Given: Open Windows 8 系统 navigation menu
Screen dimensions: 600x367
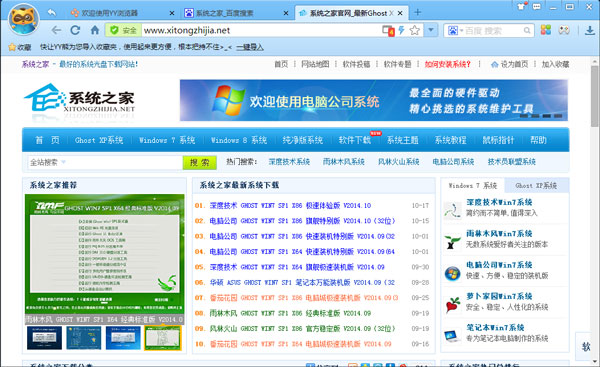Looking at the screenshot, I should (x=239, y=140).
